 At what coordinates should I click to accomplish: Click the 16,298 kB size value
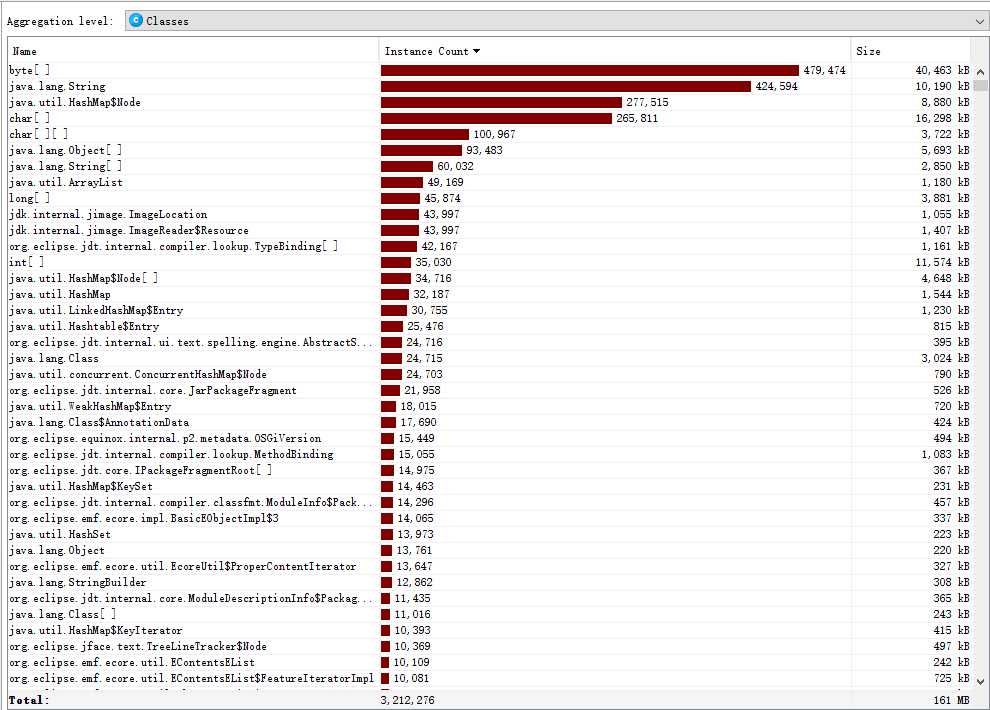click(x=942, y=118)
